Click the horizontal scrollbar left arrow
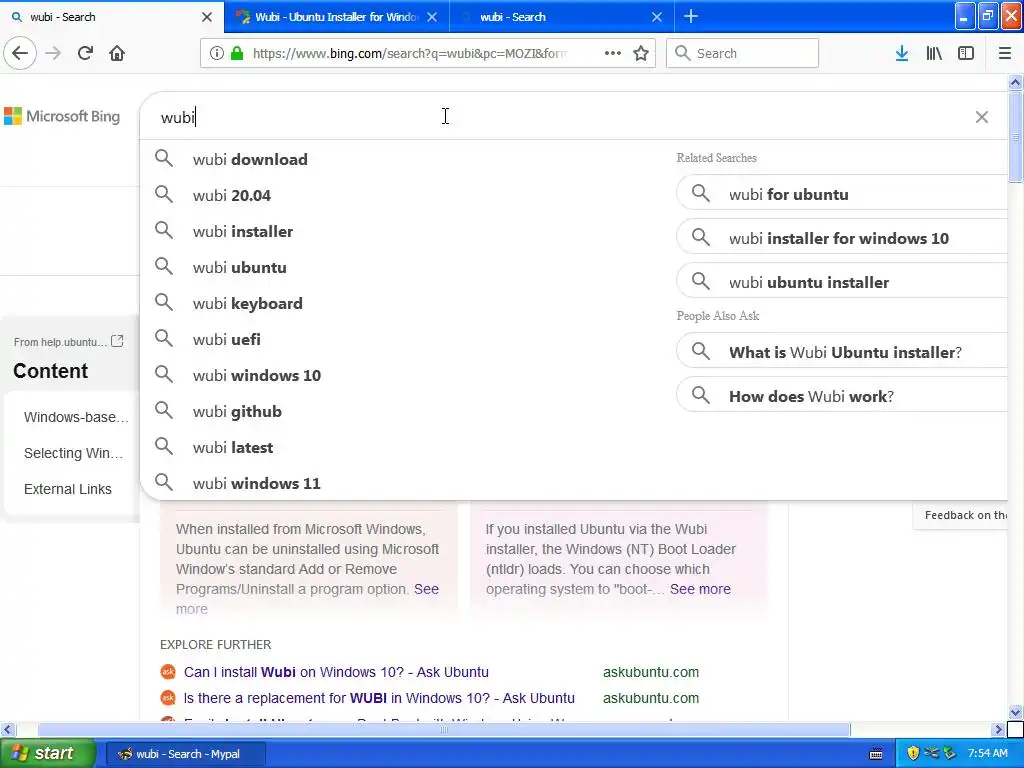 point(7,729)
